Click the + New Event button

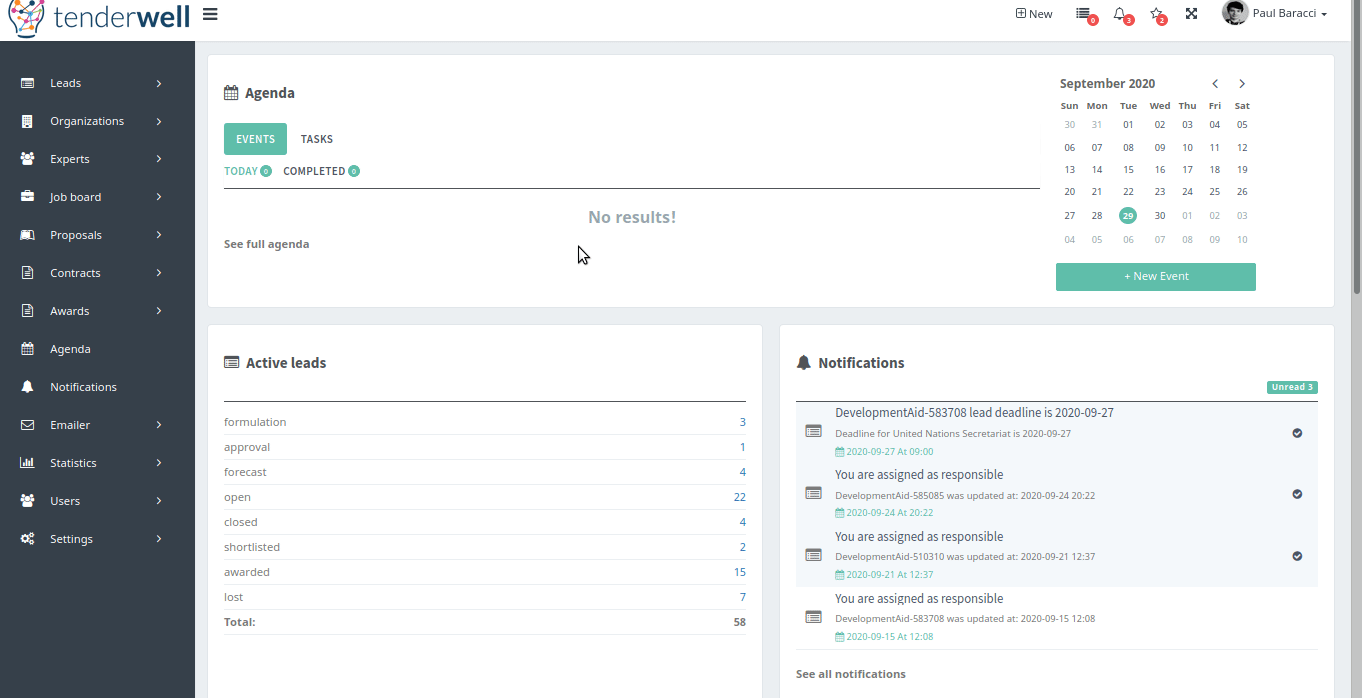pyautogui.click(x=1156, y=277)
